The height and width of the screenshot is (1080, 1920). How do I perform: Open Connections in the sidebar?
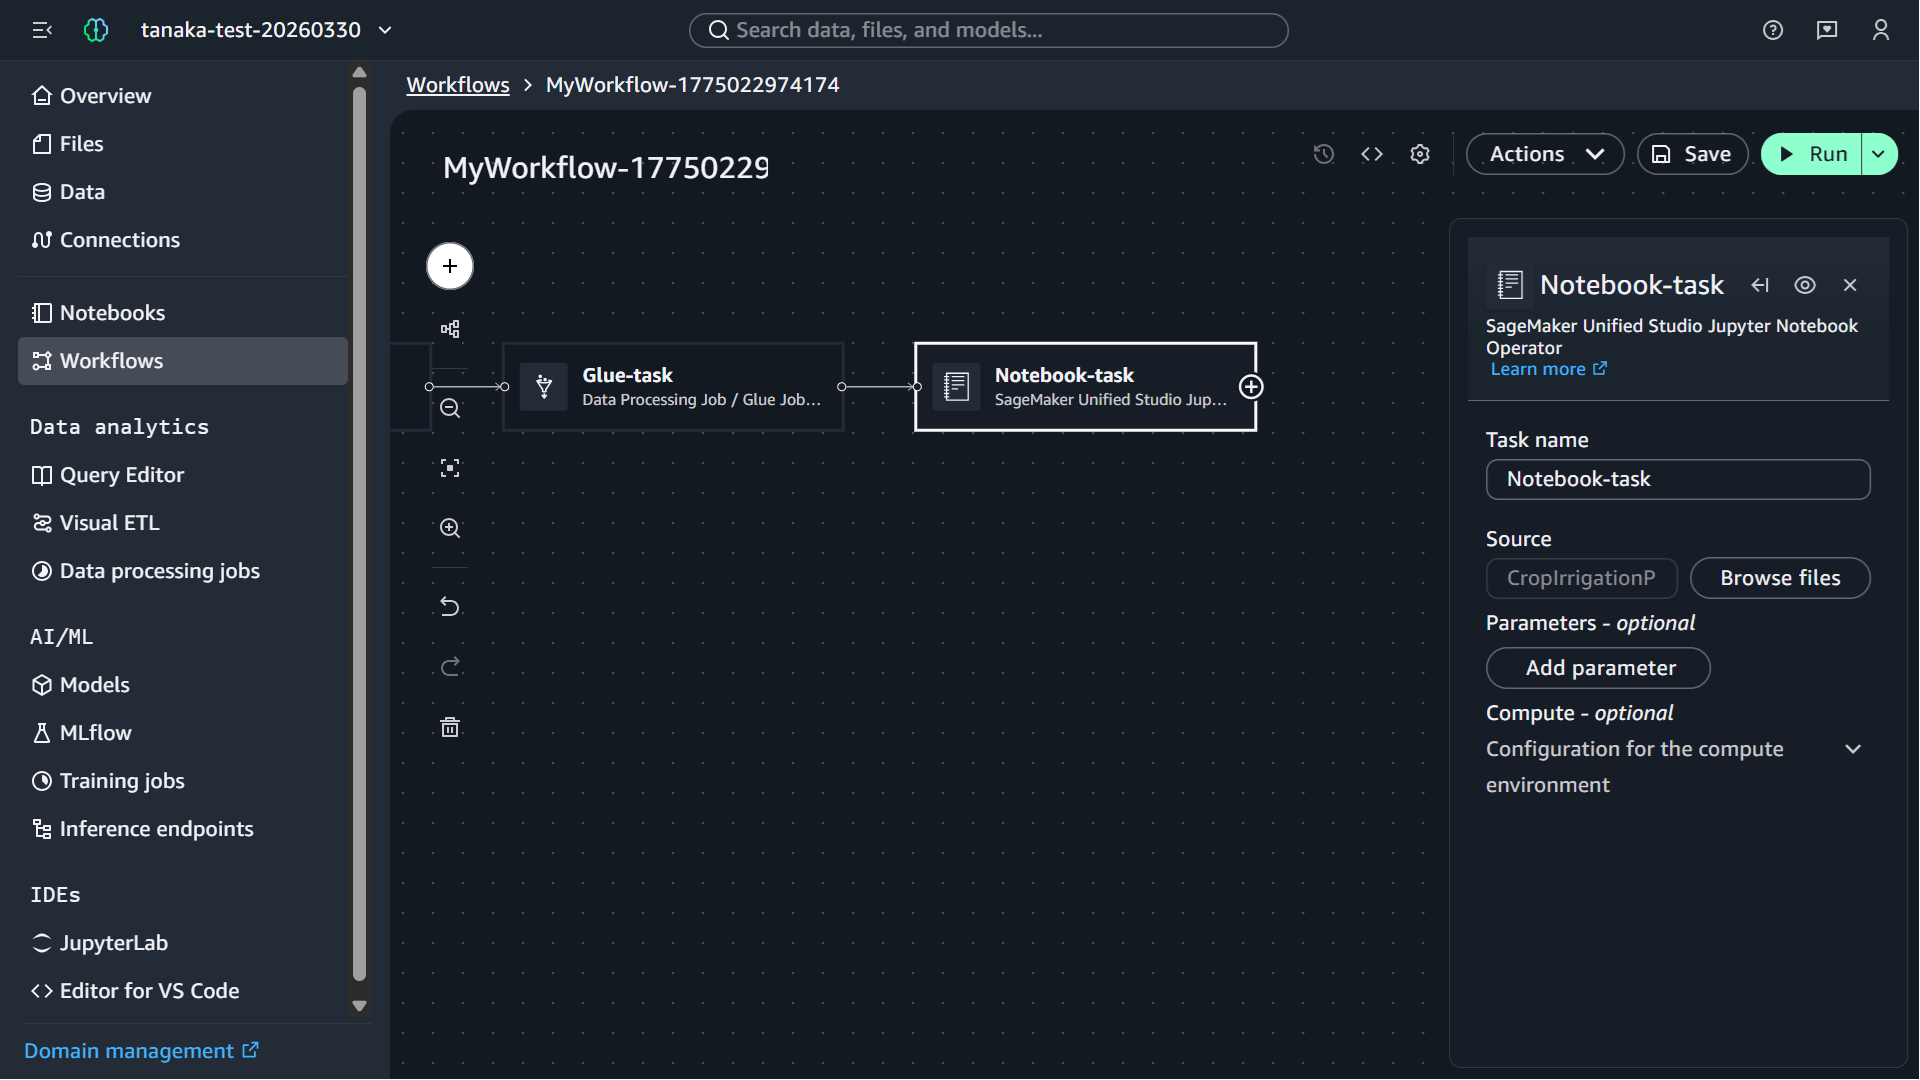coord(183,240)
